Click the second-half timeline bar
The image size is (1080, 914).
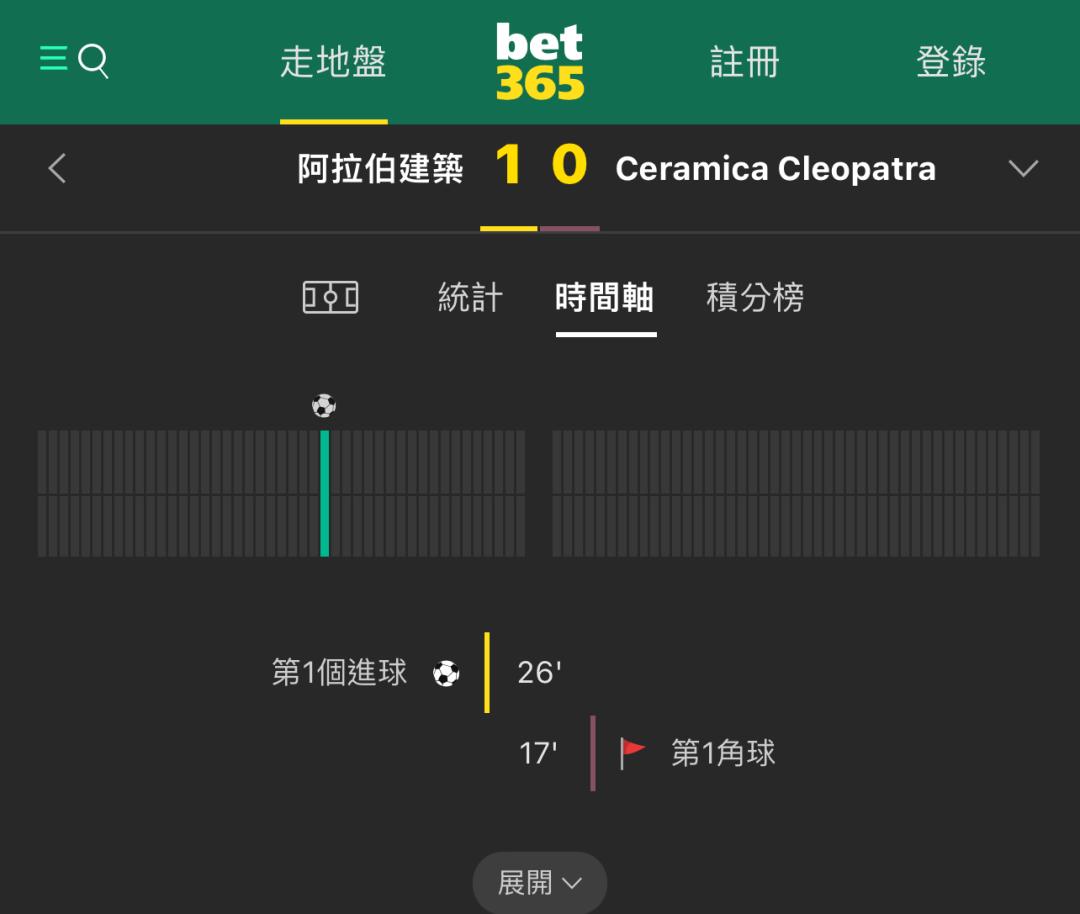coord(796,493)
